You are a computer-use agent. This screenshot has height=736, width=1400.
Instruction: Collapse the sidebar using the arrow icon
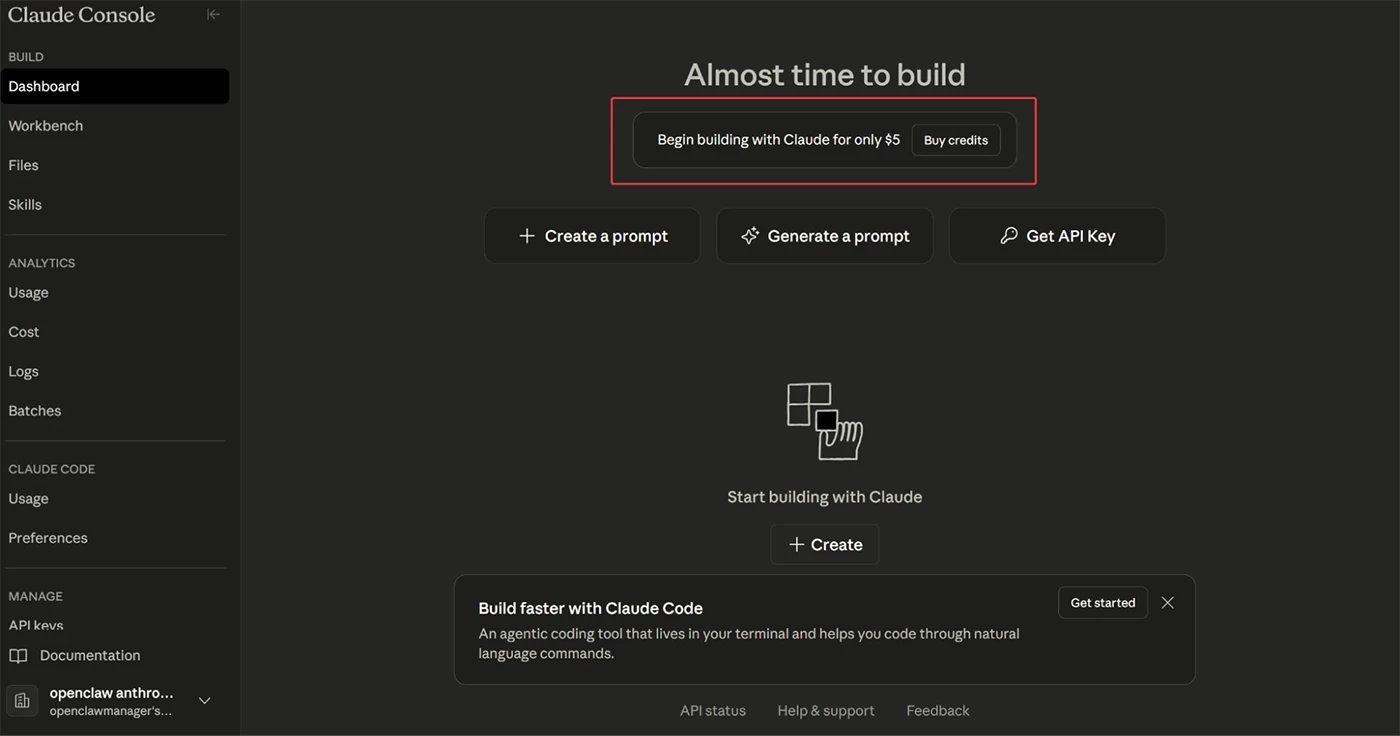pos(213,15)
